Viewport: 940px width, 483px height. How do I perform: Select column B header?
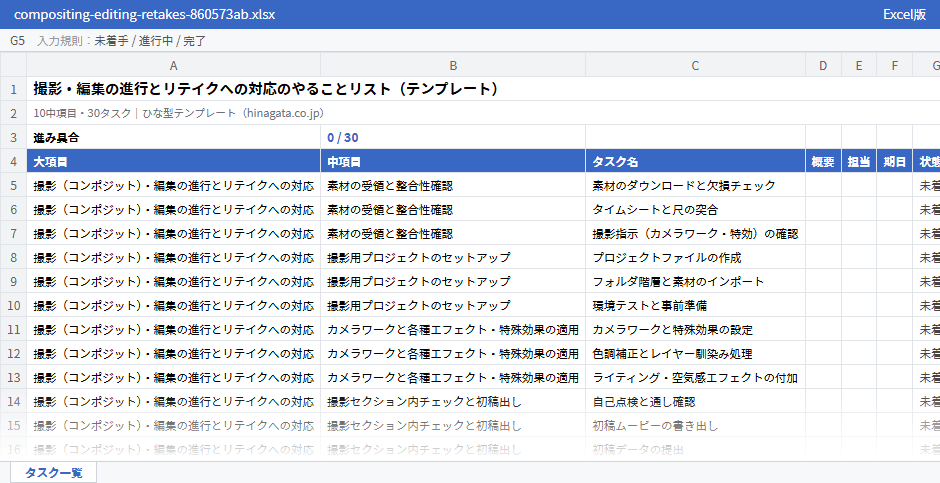[x=453, y=65]
